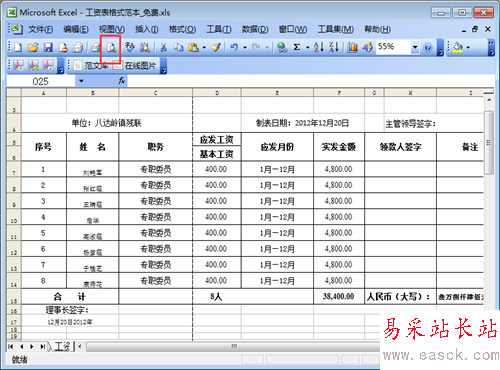Viewport: 500px width, 370px height.
Task: Expand the Paste options dropdown arrow
Action: 204,48
